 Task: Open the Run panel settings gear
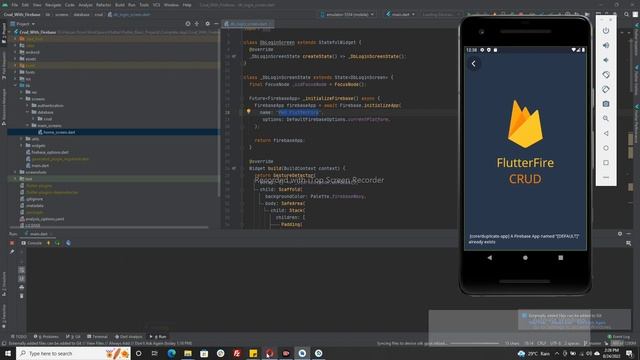click(620, 234)
